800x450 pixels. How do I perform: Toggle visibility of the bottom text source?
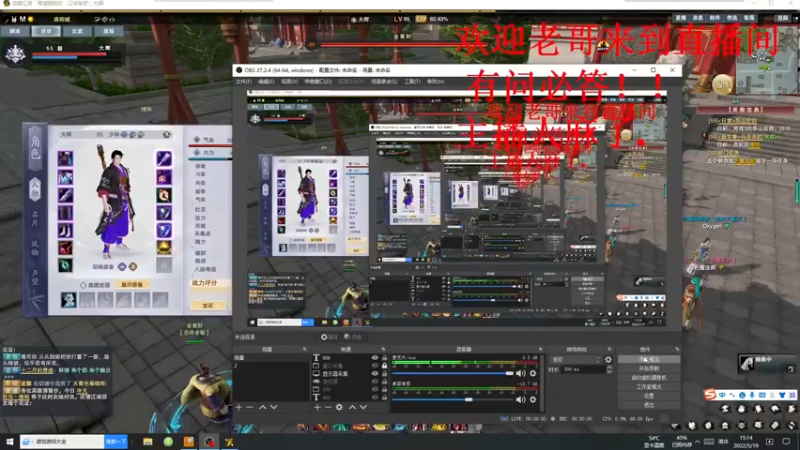pyautogui.click(x=375, y=397)
